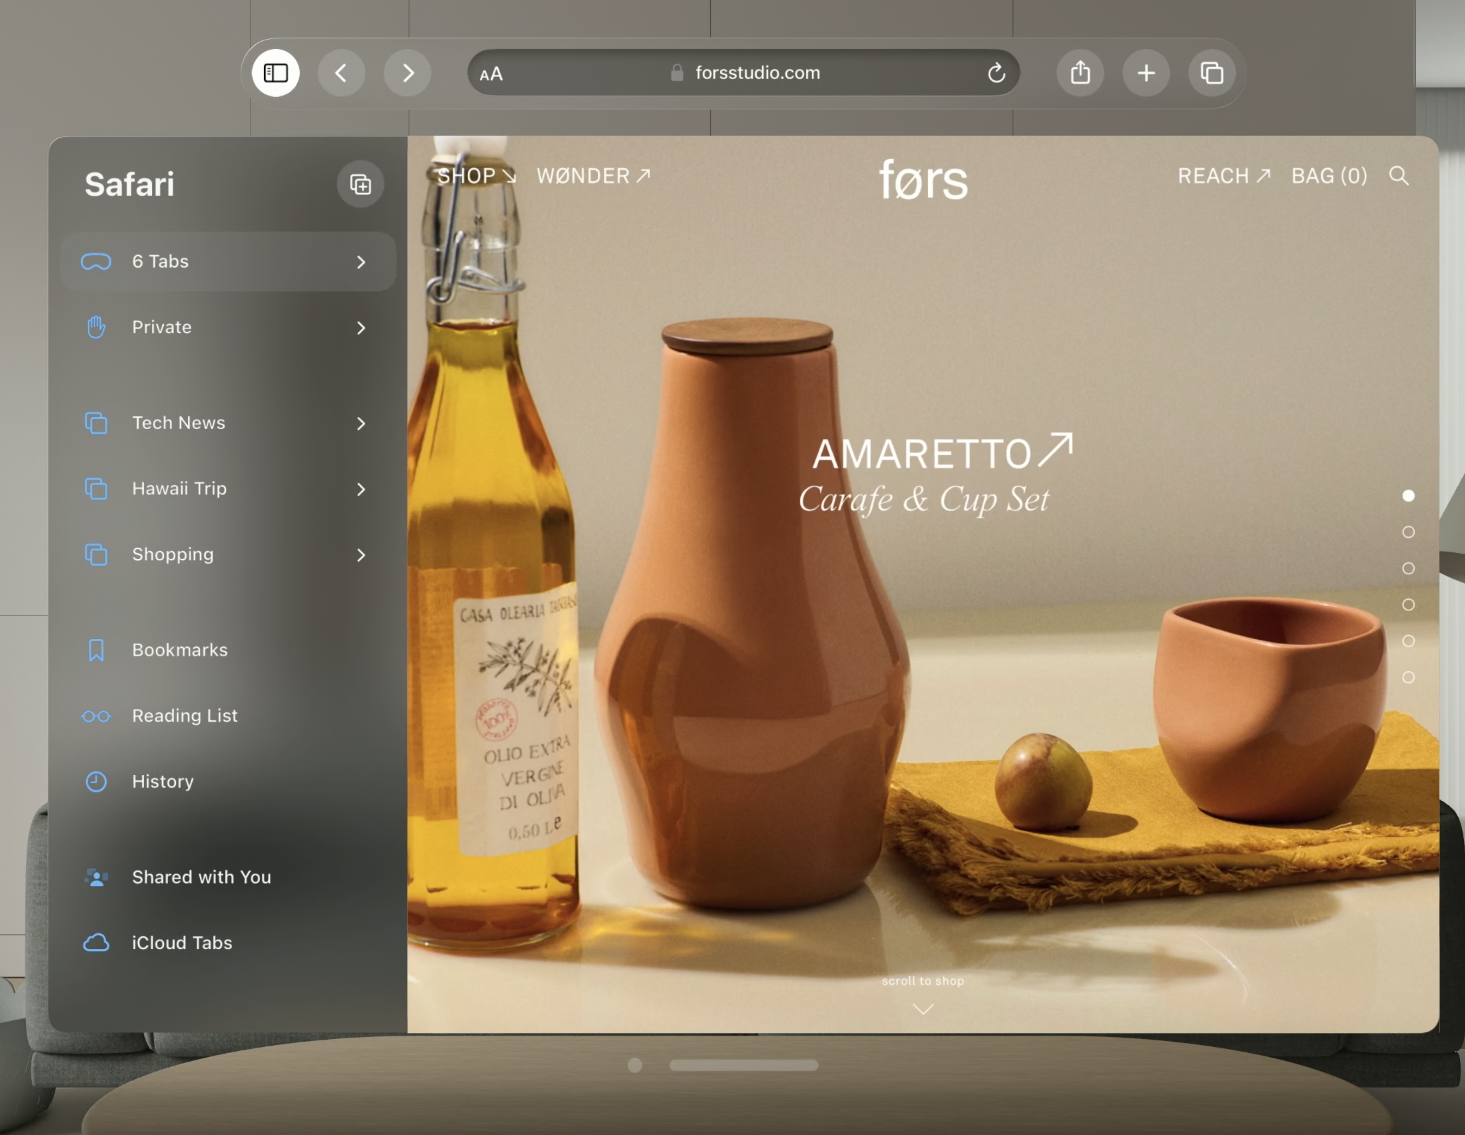Viewport: 1465px width, 1135px height.
Task: Select the first slide dot indicator
Action: pyautogui.click(x=1408, y=496)
